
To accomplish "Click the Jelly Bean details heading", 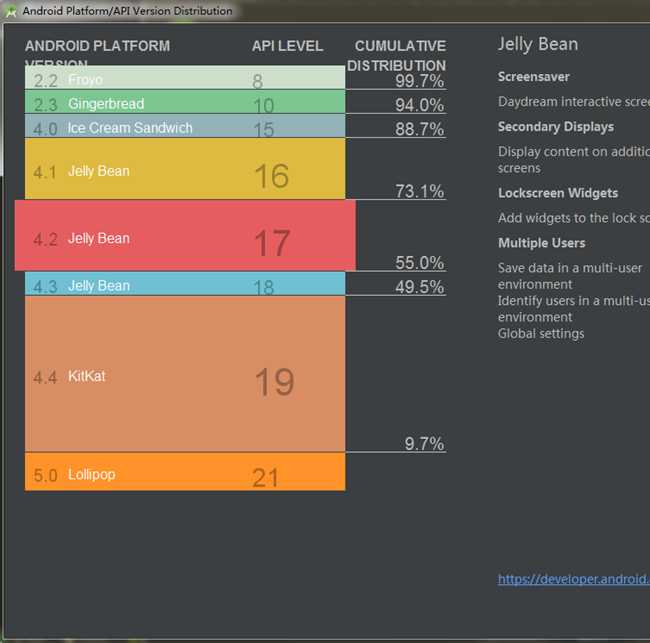I will click(x=538, y=44).
